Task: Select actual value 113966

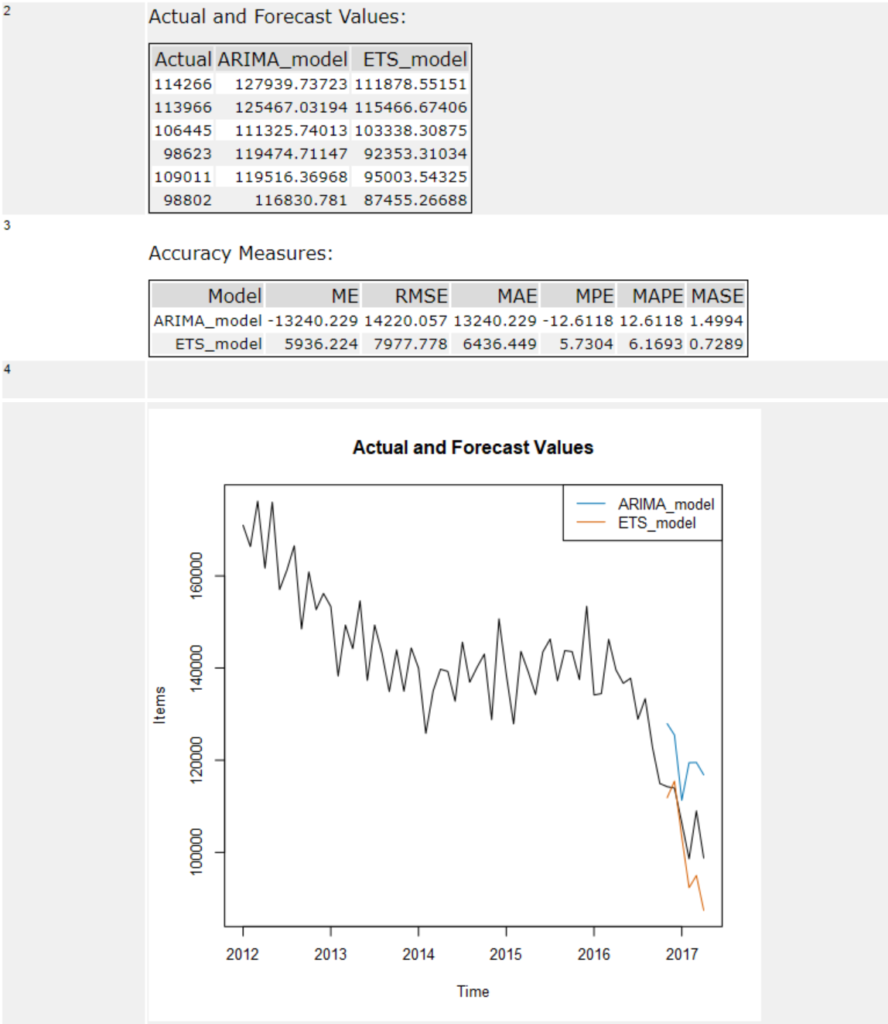Action: [x=183, y=107]
